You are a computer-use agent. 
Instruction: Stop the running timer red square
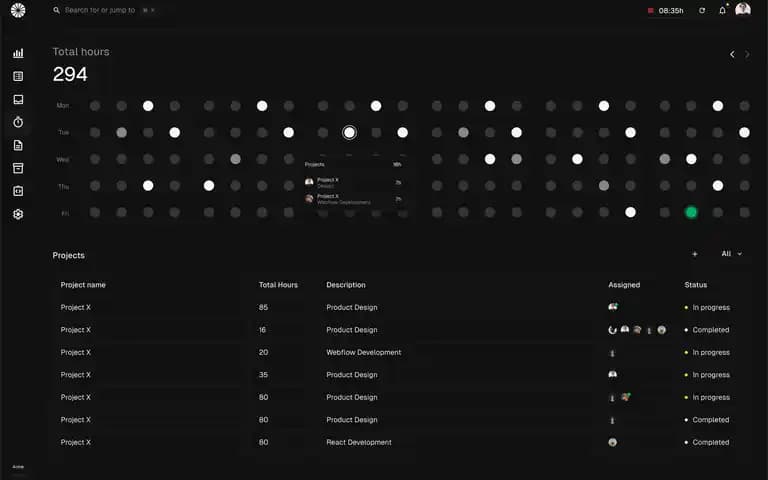click(650, 10)
